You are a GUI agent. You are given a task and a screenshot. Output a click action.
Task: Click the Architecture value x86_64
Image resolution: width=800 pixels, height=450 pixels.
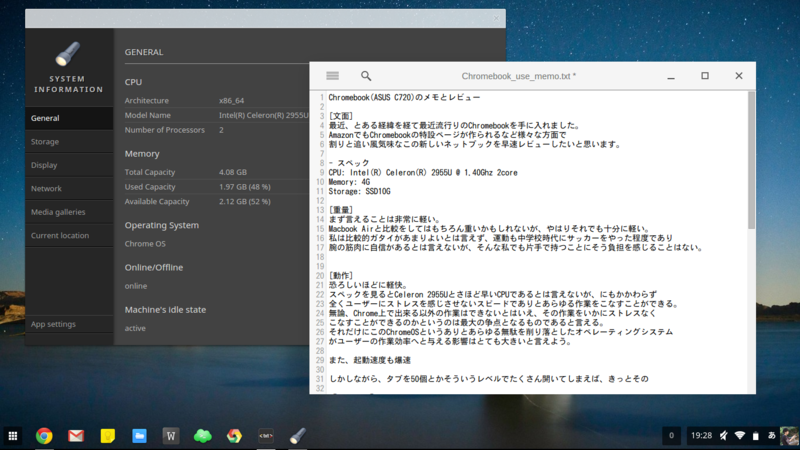232,101
